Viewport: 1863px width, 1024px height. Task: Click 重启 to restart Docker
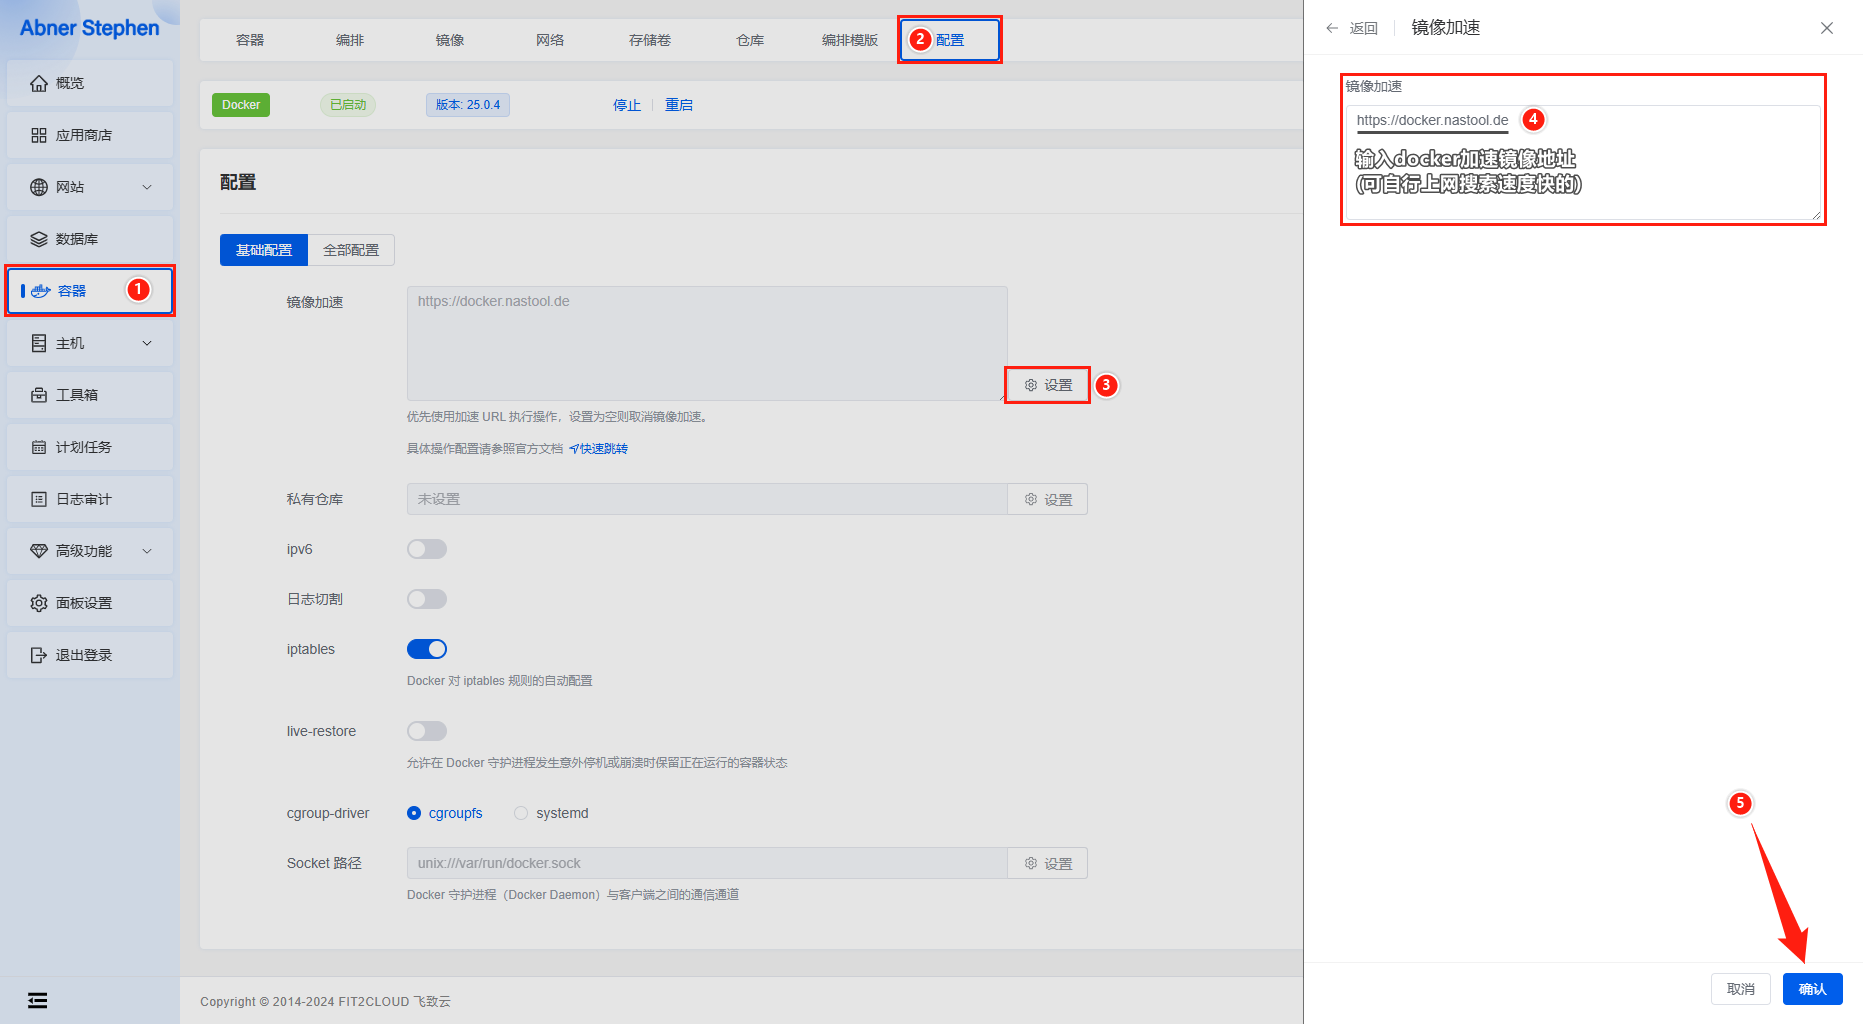click(679, 105)
